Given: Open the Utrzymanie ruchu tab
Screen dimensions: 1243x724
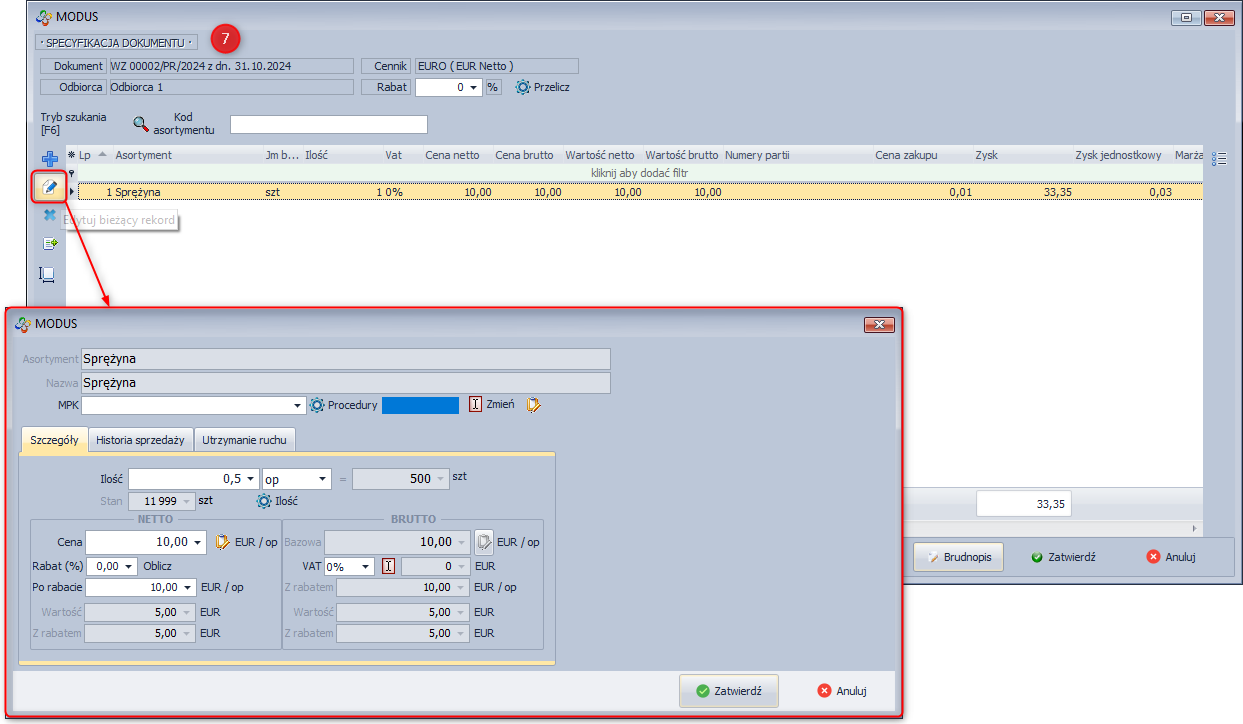Looking at the screenshot, I should [x=245, y=440].
